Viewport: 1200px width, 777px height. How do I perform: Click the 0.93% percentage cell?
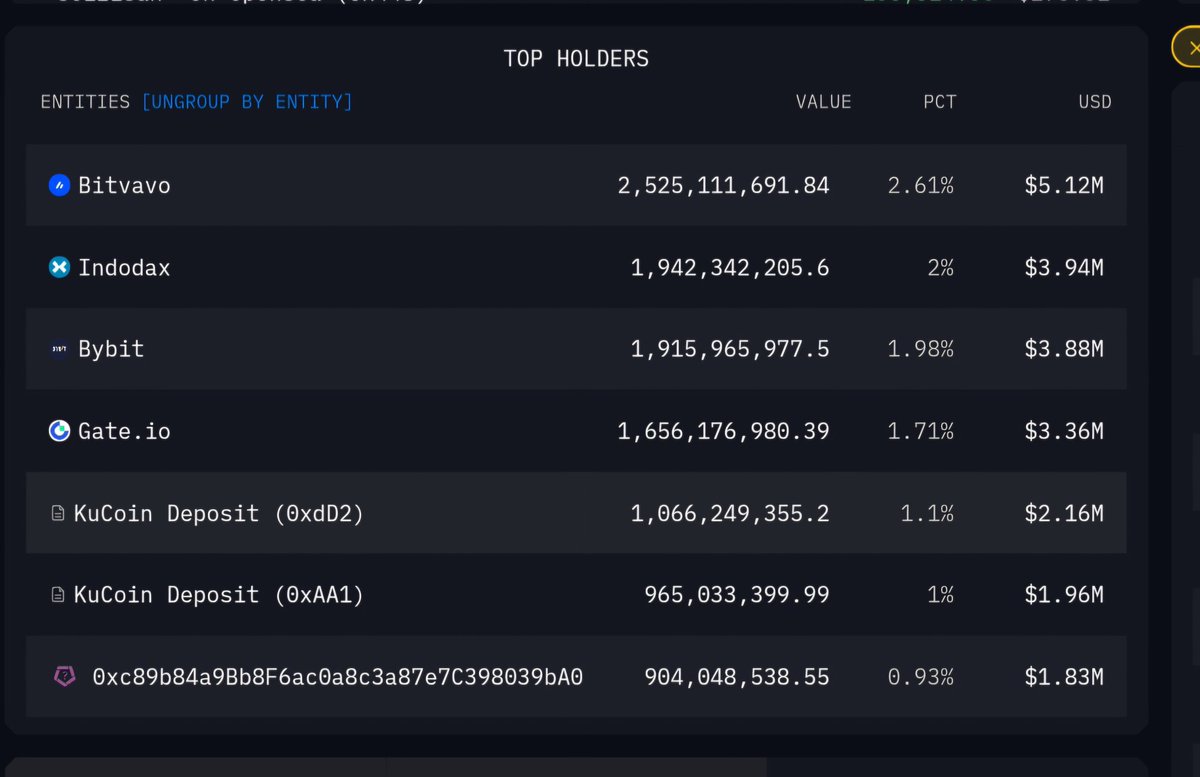(x=921, y=677)
